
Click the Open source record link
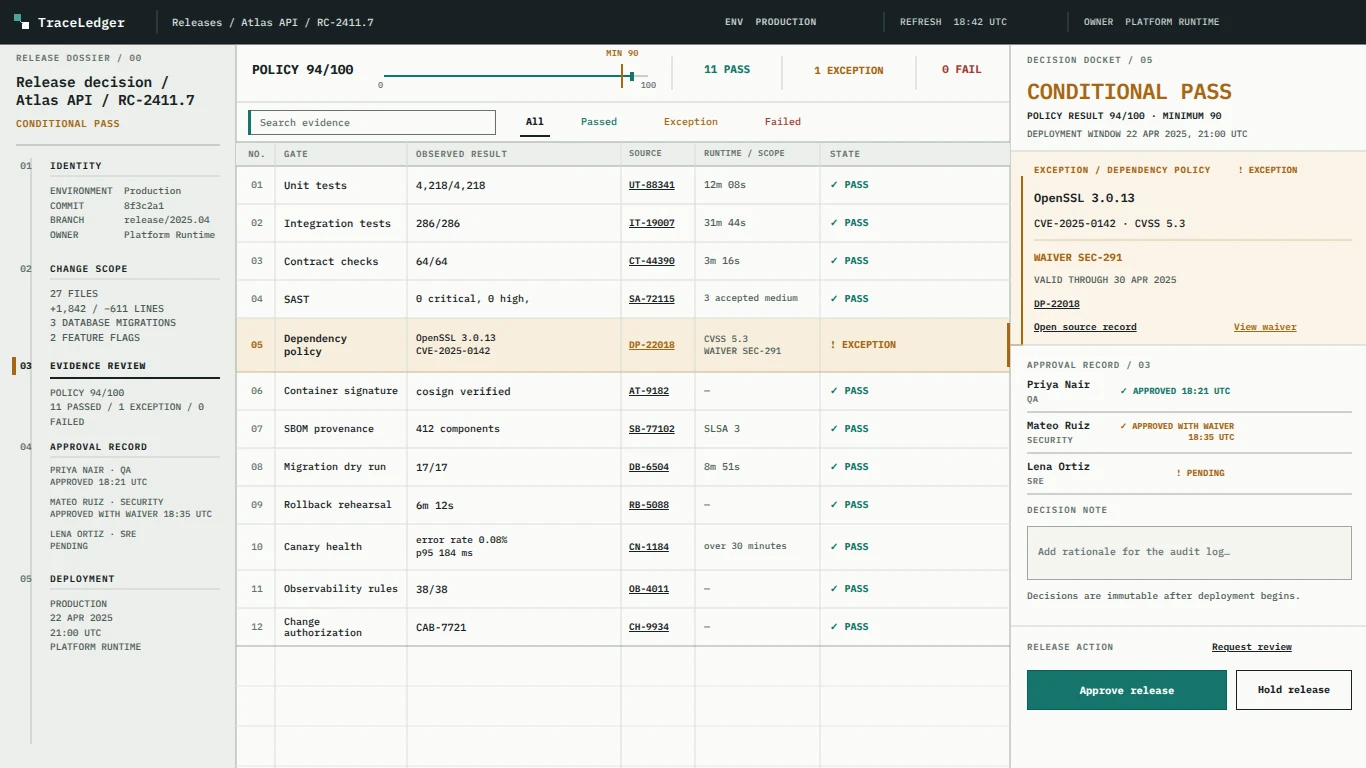(1085, 327)
